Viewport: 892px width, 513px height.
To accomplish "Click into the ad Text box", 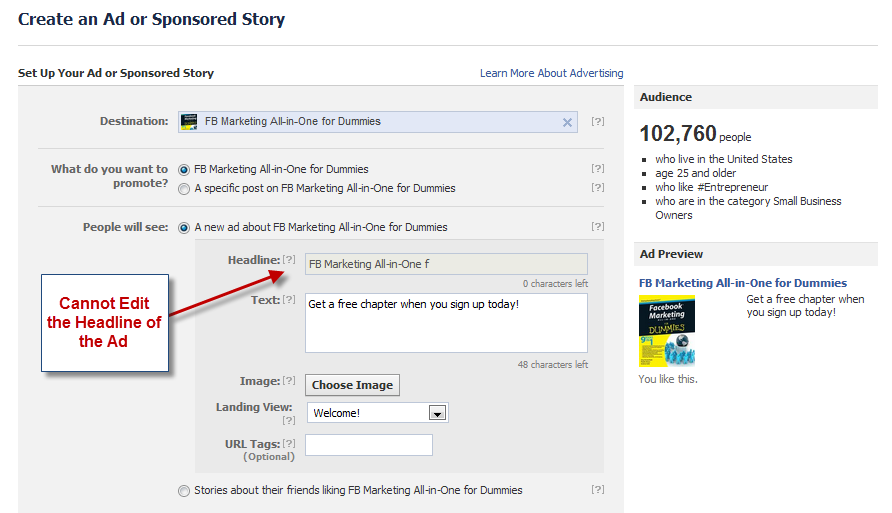I will (x=446, y=323).
